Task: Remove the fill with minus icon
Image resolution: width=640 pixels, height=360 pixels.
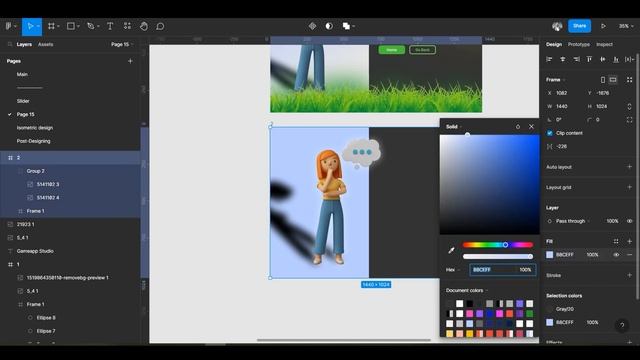Action: (630, 255)
